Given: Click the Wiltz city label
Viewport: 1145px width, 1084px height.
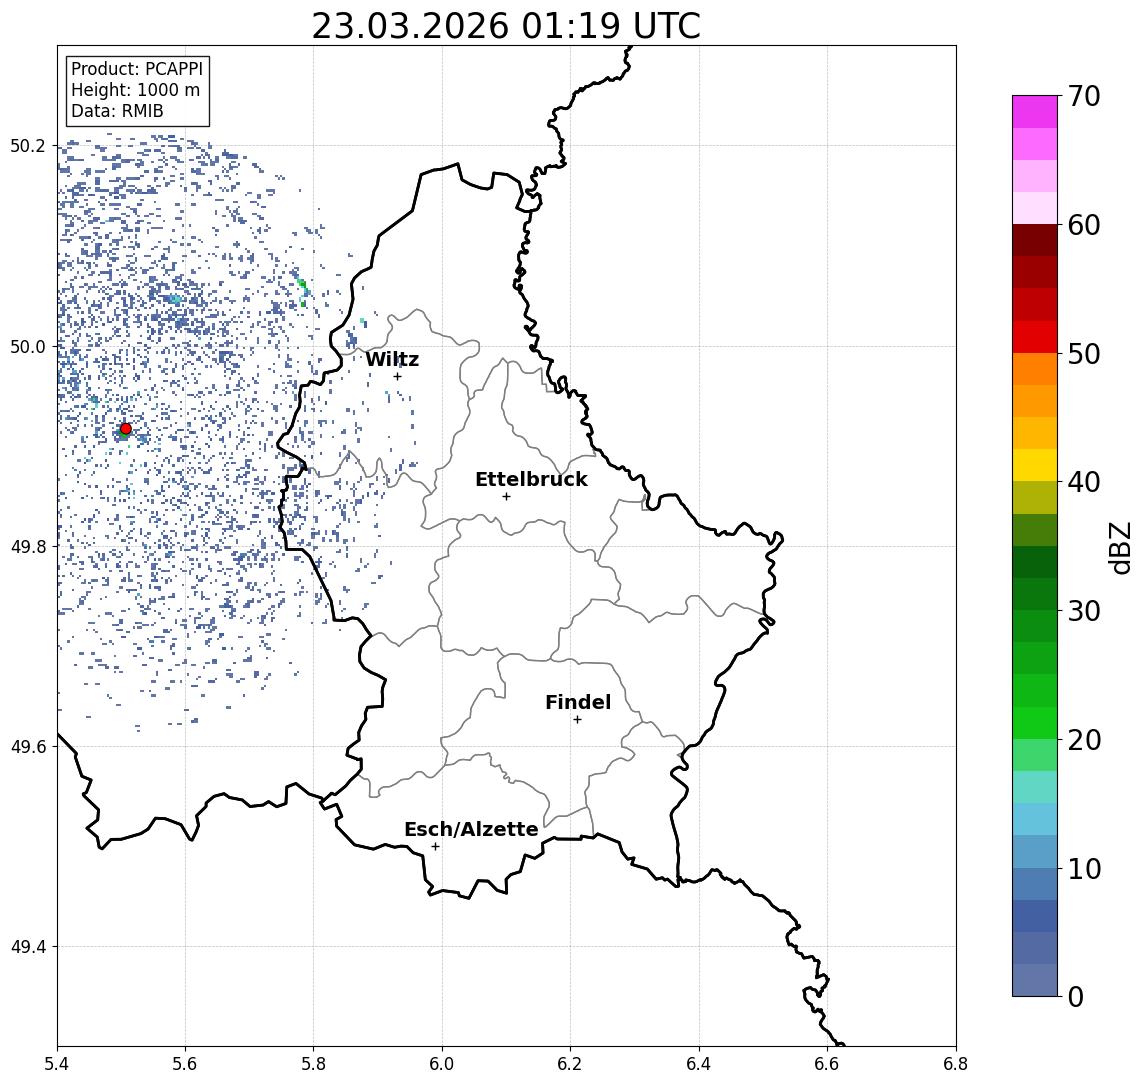Looking at the screenshot, I should pyautogui.click(x=392, y=359).
